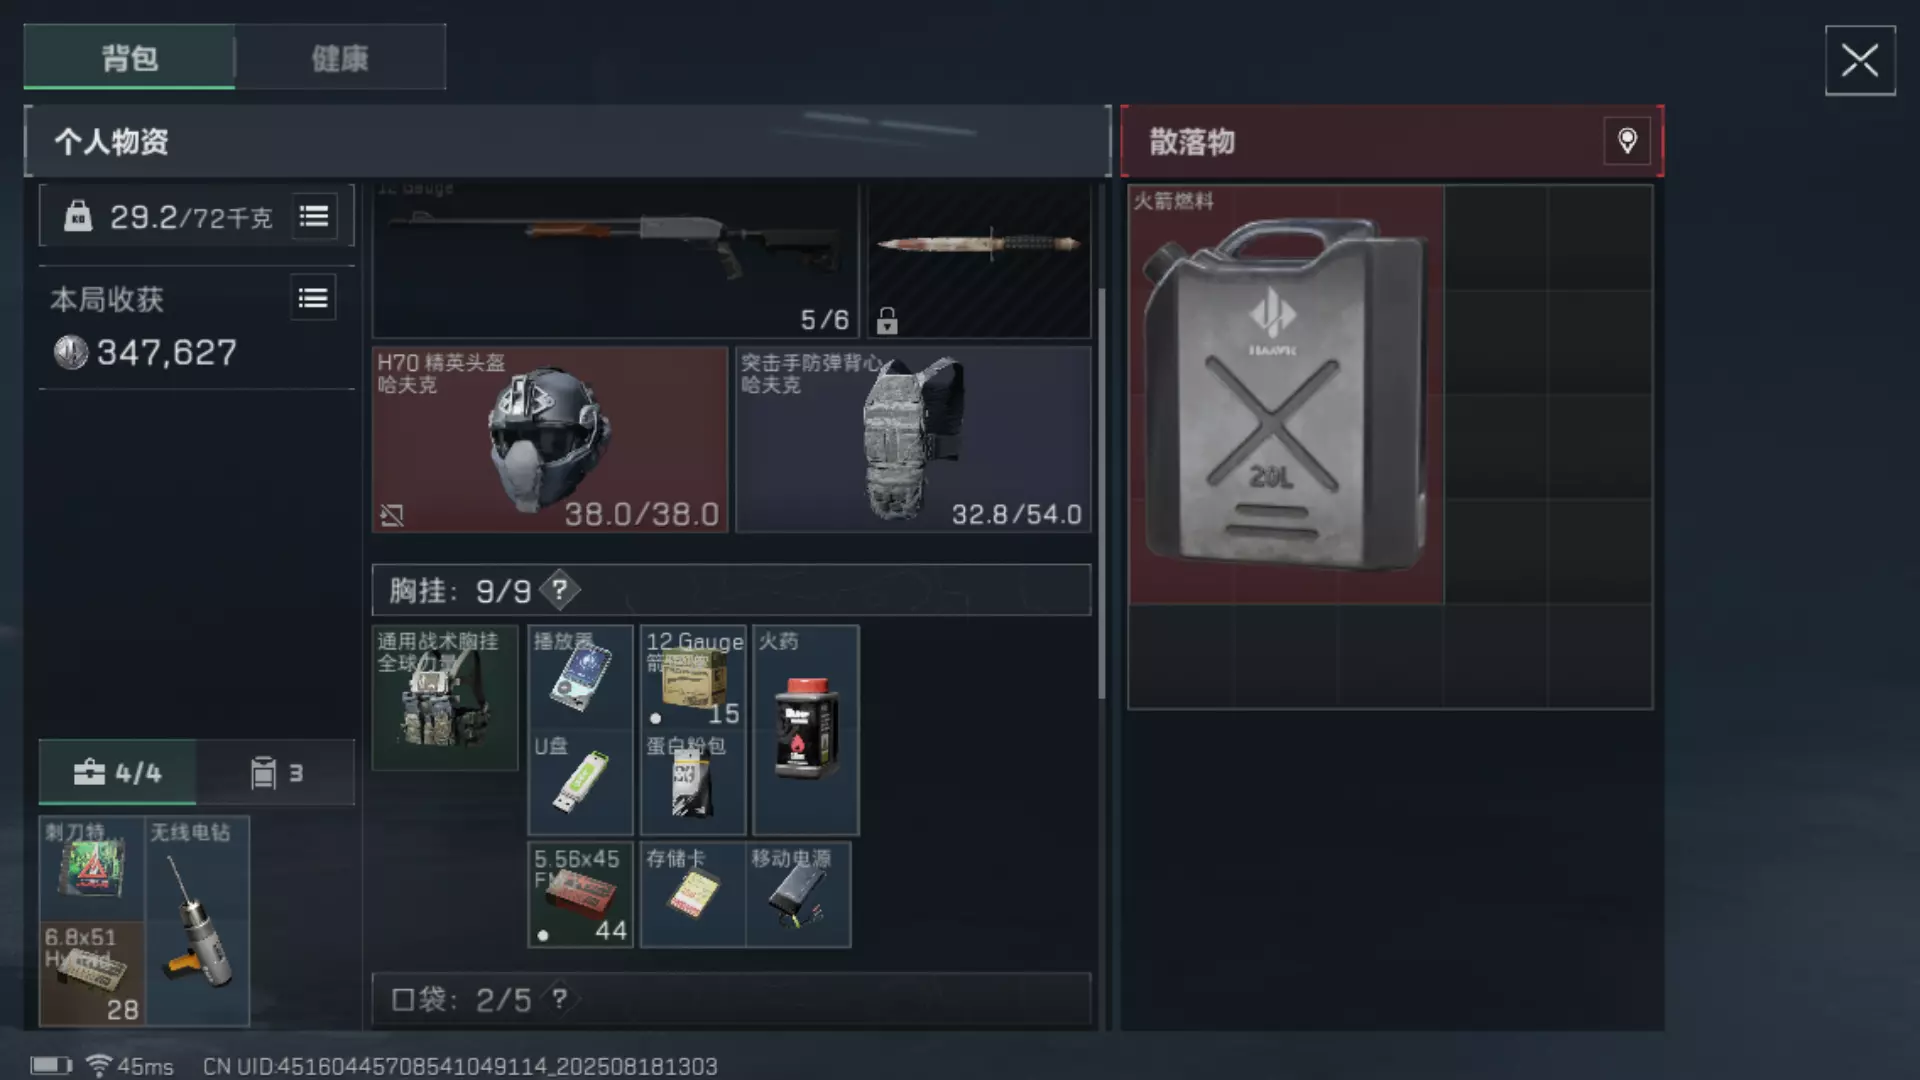Select the 移动电源 power bank item
This screenshot has width=1920, height=1080.
pyautogui.click(x=798, y=894)
